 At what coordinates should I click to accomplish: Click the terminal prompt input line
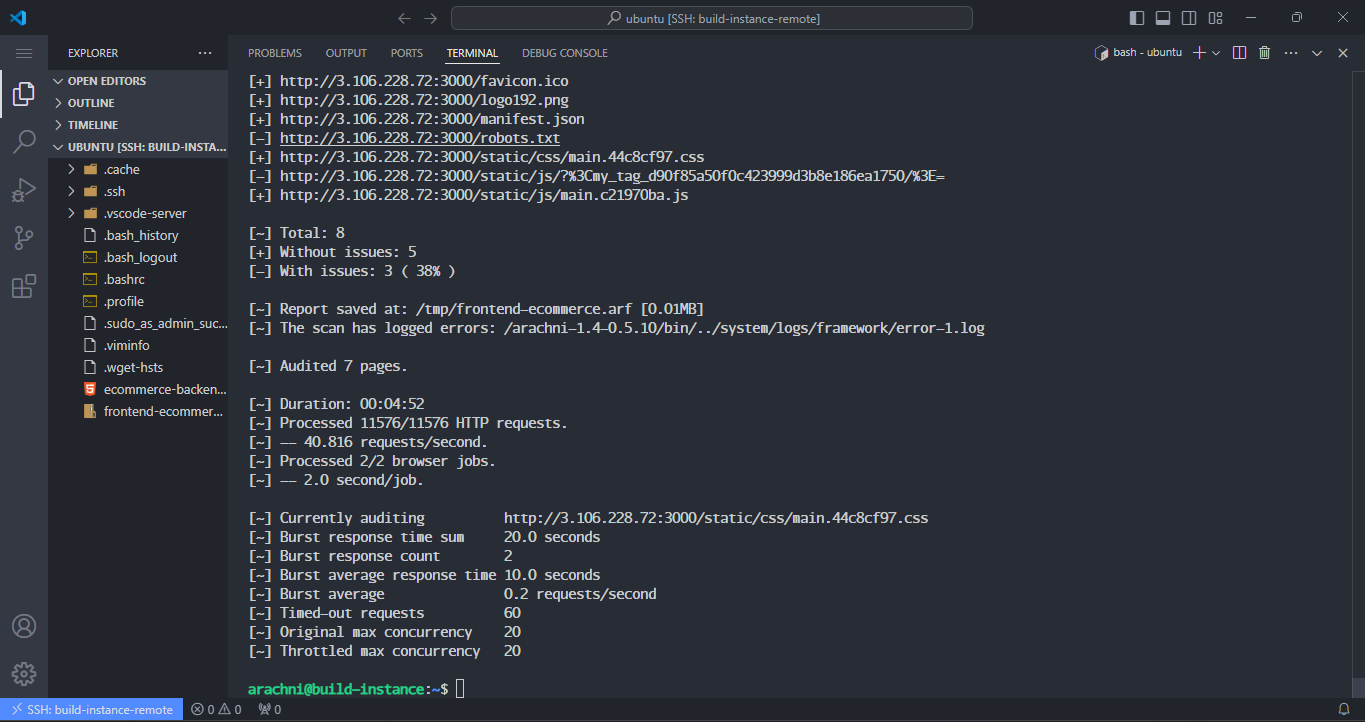(x=356, y=688)
